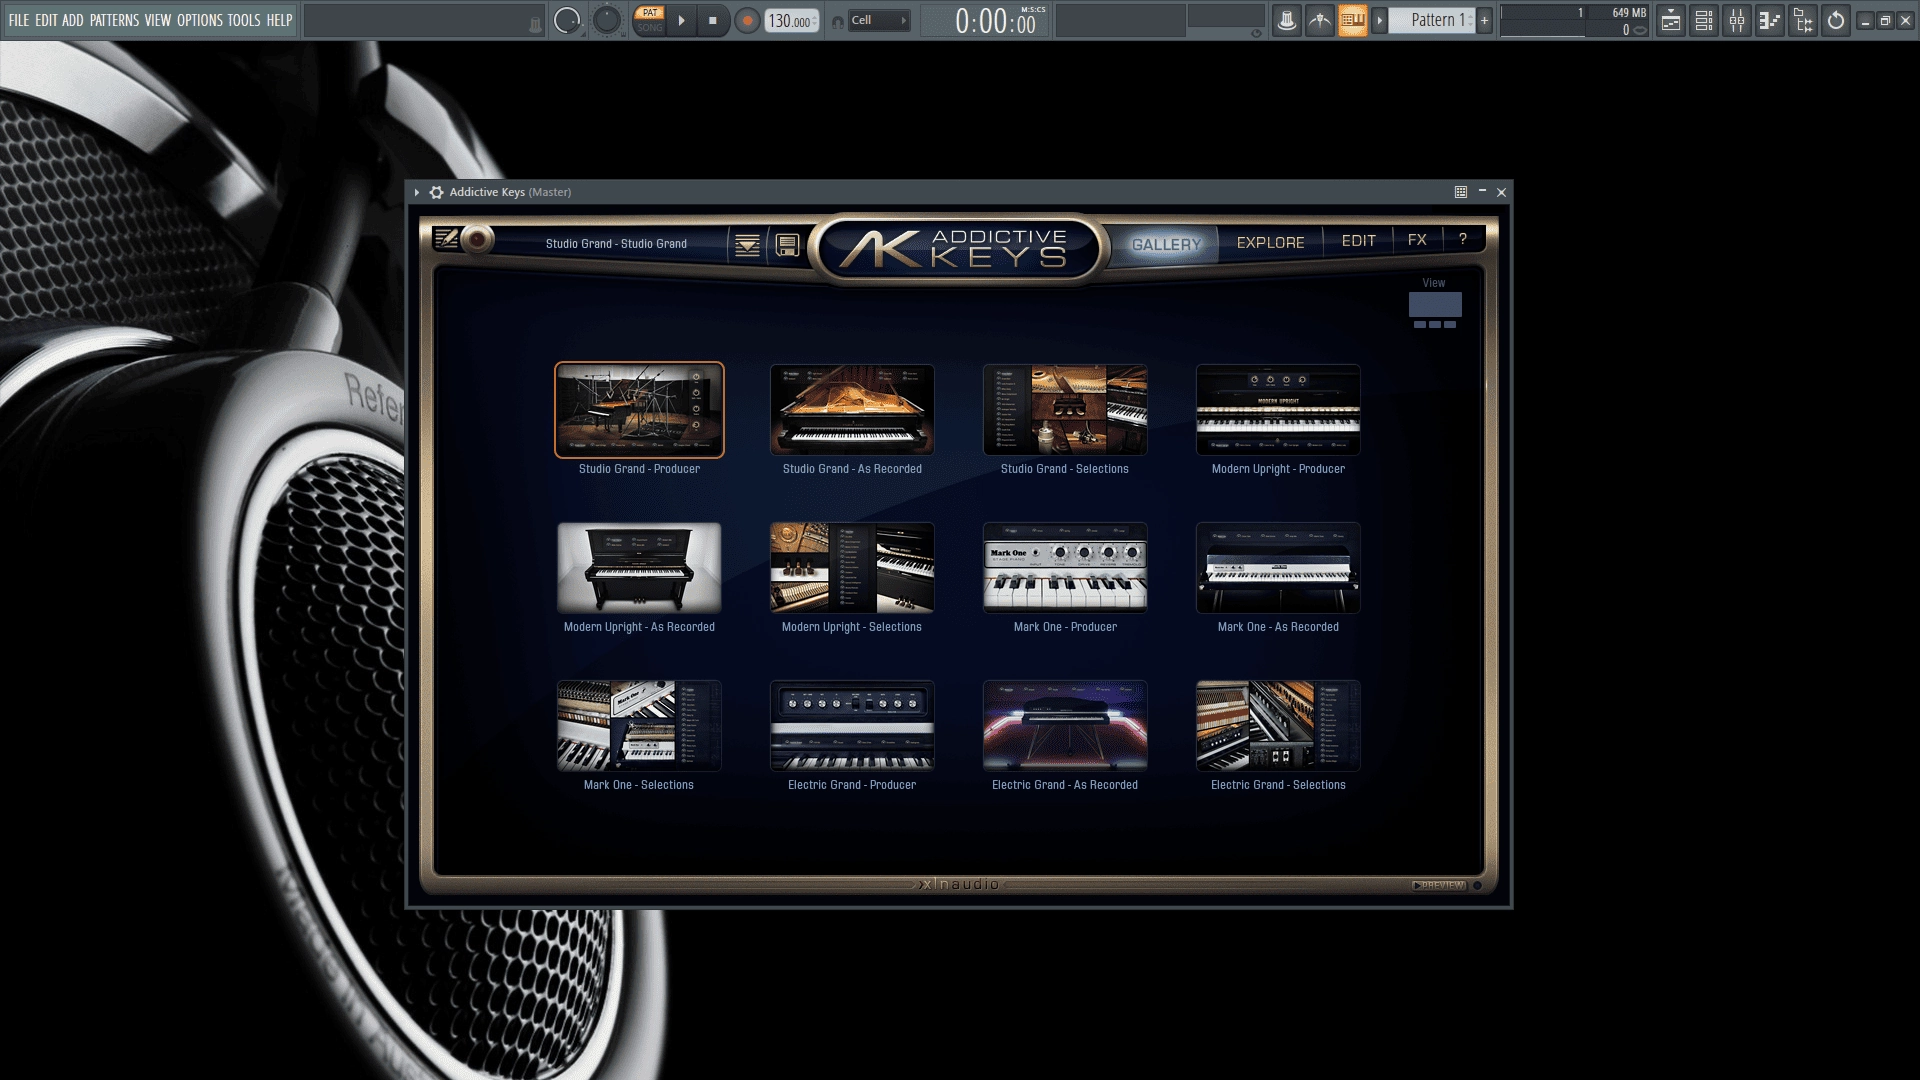Viewport: 1920px width, 1080px height.
Task: Select Studio Grand - Producer preset
Action: click(x=639, y=410)
